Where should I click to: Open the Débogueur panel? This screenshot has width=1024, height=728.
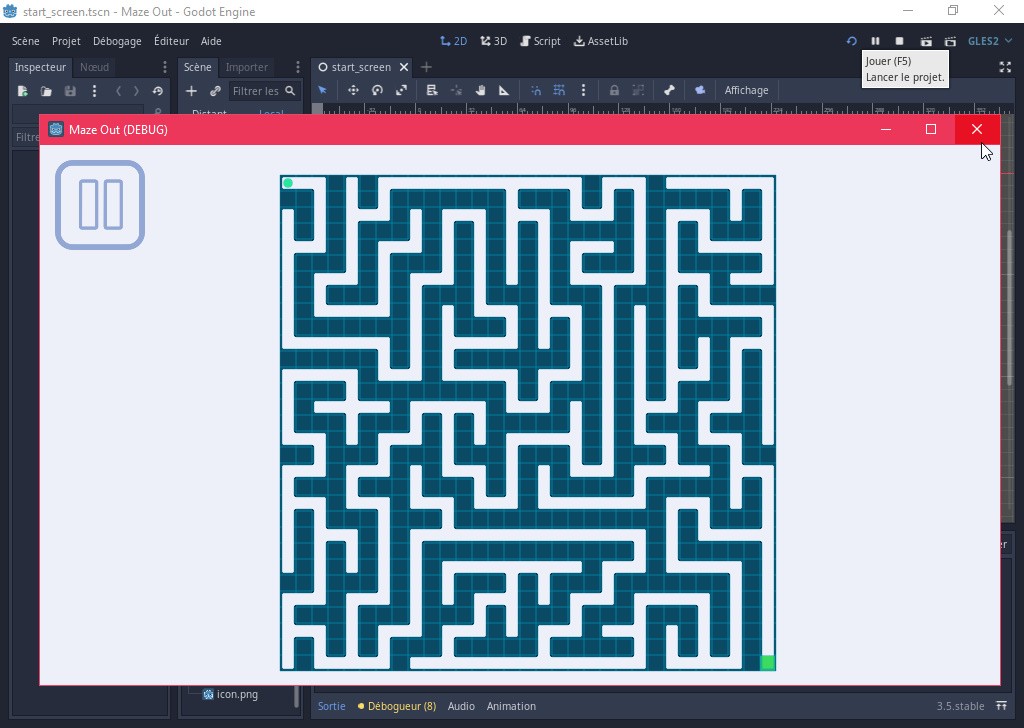pos(399,706)
